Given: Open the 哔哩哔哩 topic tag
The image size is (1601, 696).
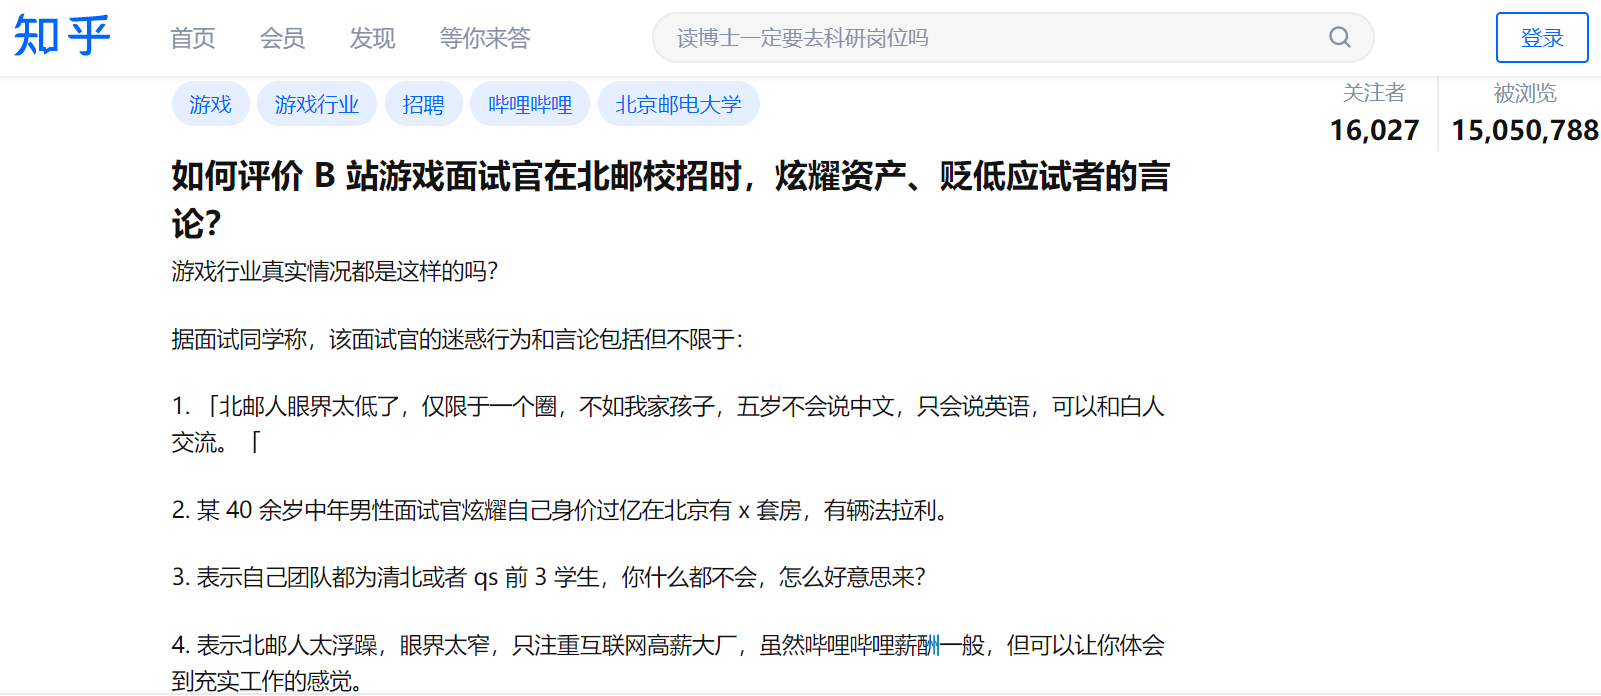Looking at the screenshot, I should [x=530, y=104].
